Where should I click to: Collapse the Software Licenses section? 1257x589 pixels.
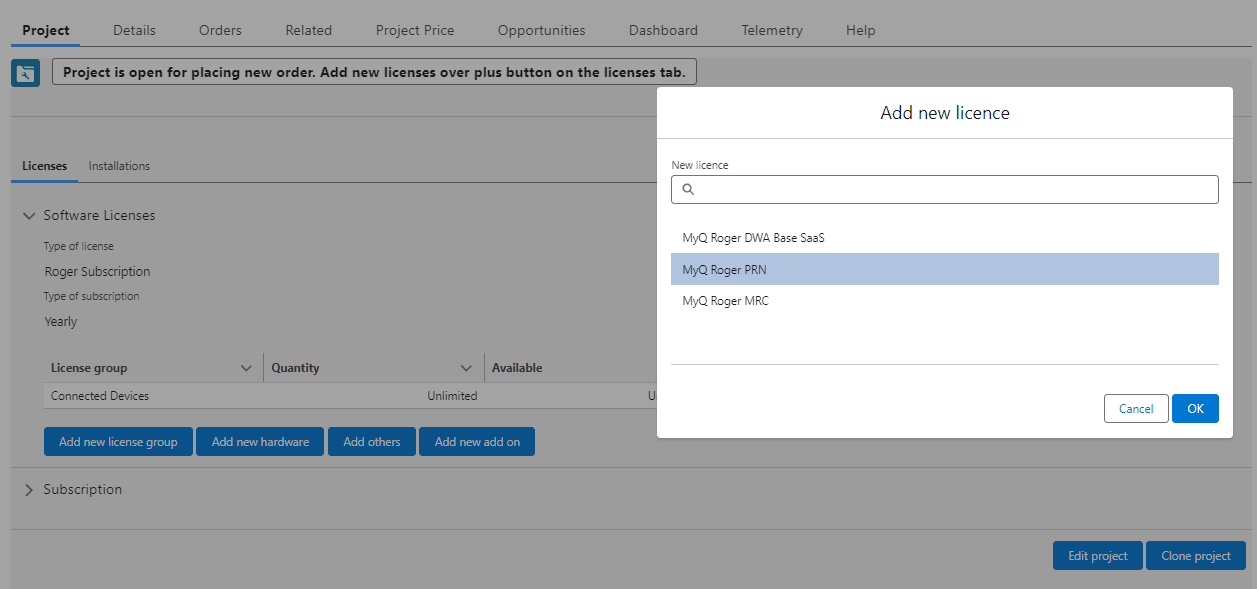[x=29, y=216]
